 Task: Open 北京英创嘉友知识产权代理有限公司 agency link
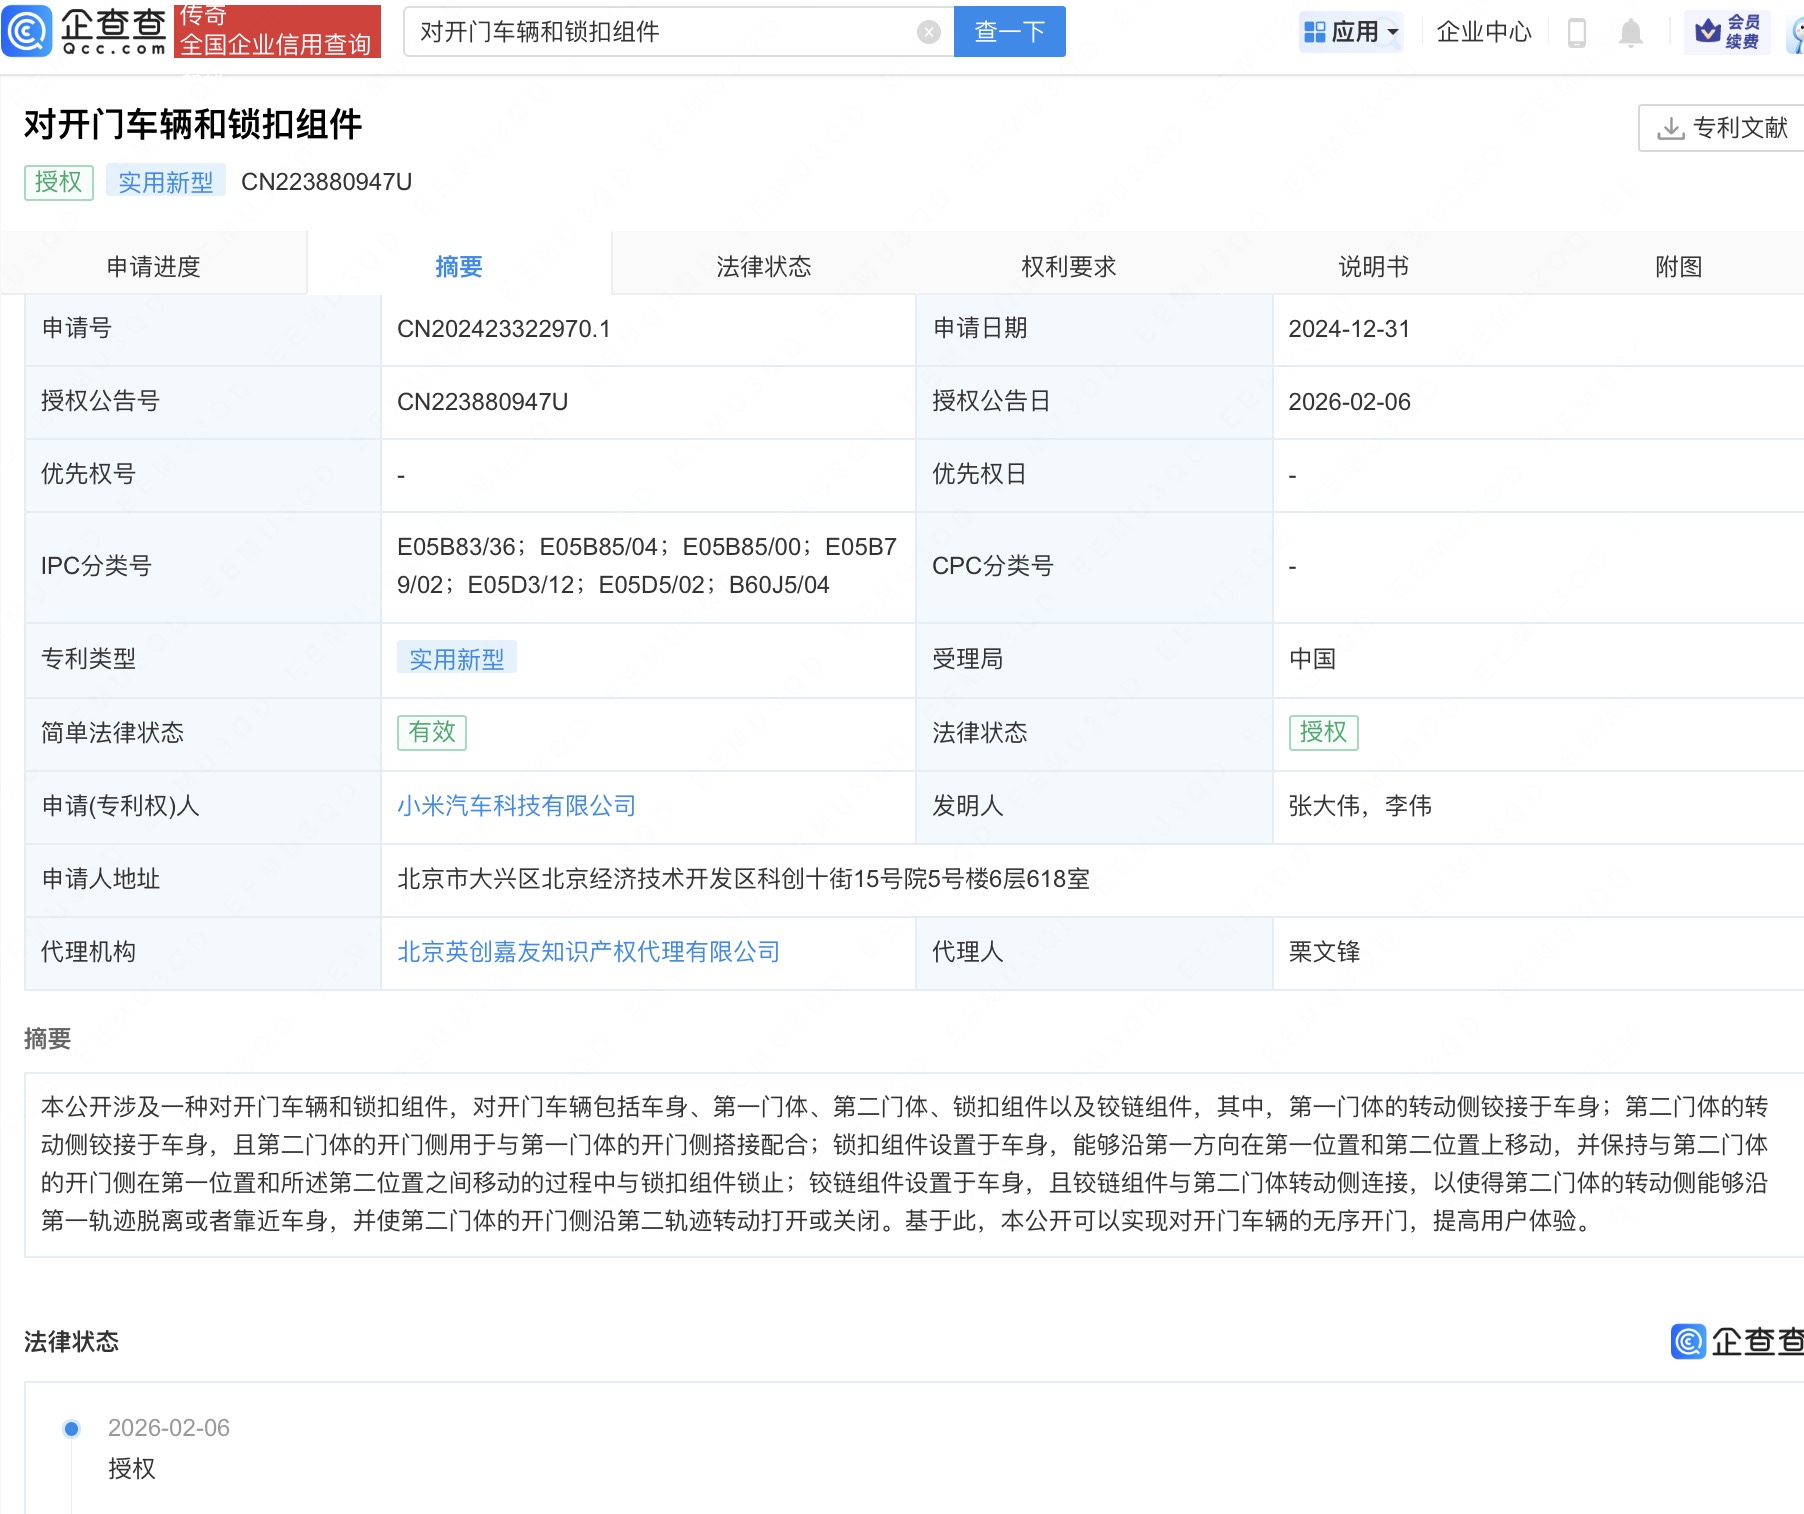[588, 952]
